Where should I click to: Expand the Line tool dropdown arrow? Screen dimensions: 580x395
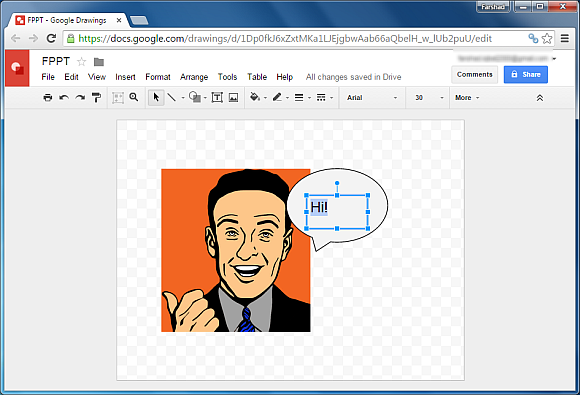point(183,98)
